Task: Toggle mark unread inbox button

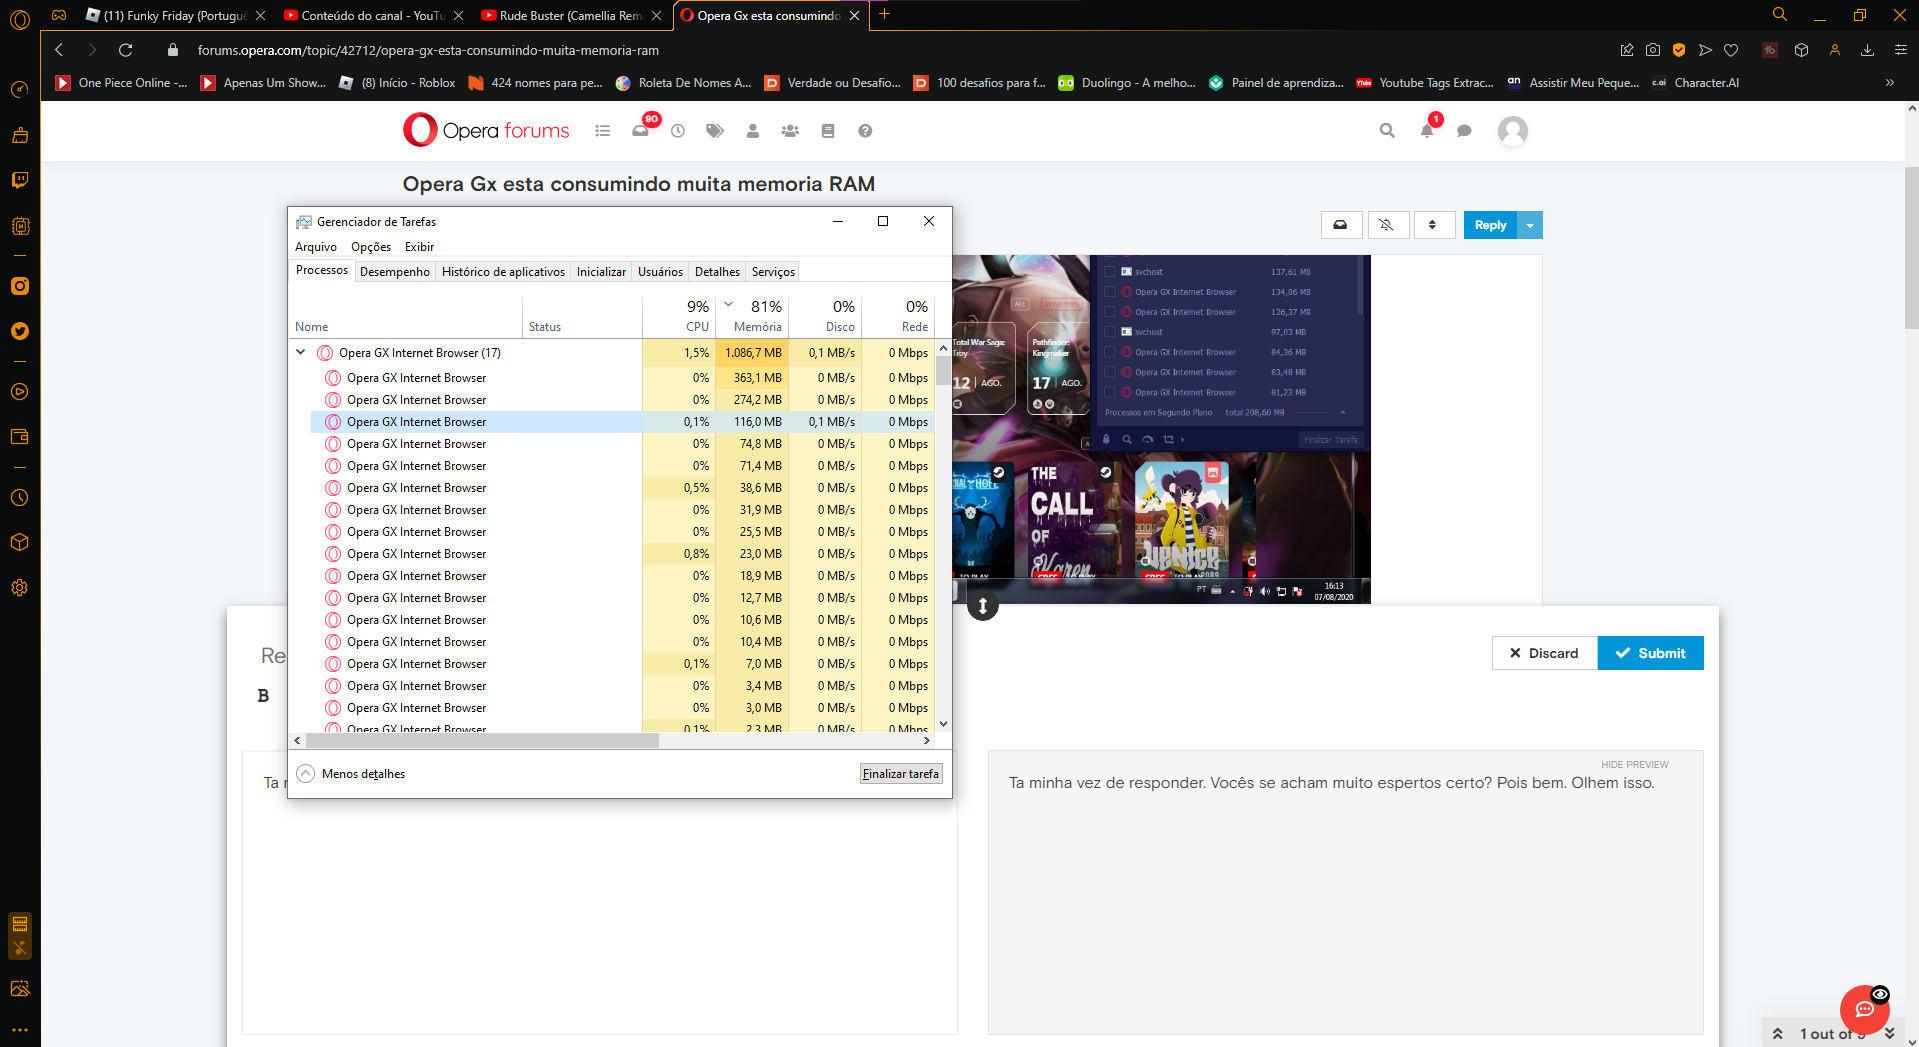Action: click(1341, 225)
